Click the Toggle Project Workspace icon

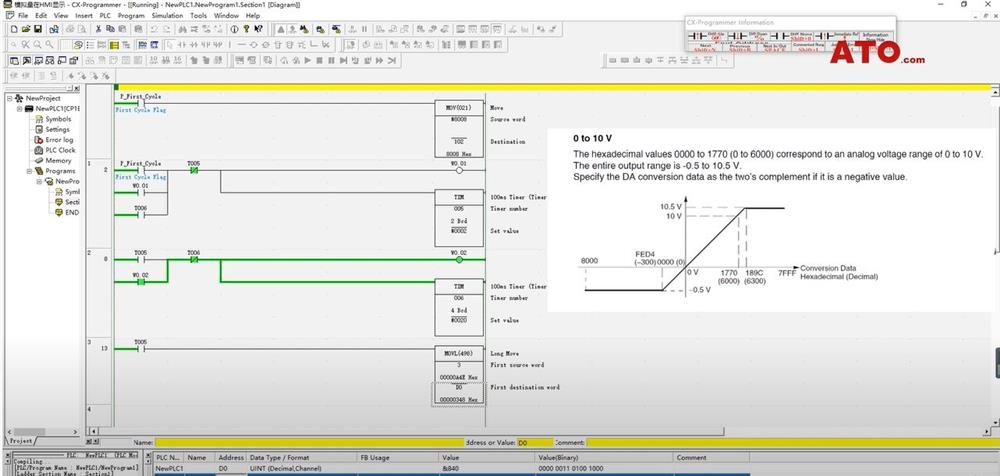14,61
